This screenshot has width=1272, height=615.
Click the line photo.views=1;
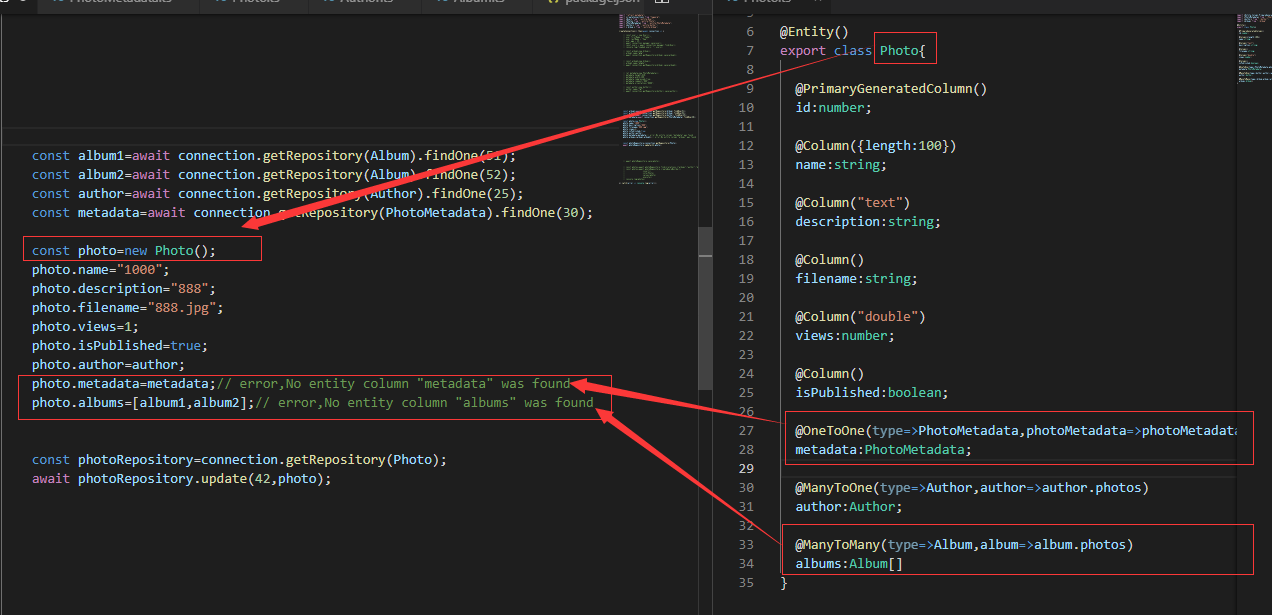click(x=86, y=326)
